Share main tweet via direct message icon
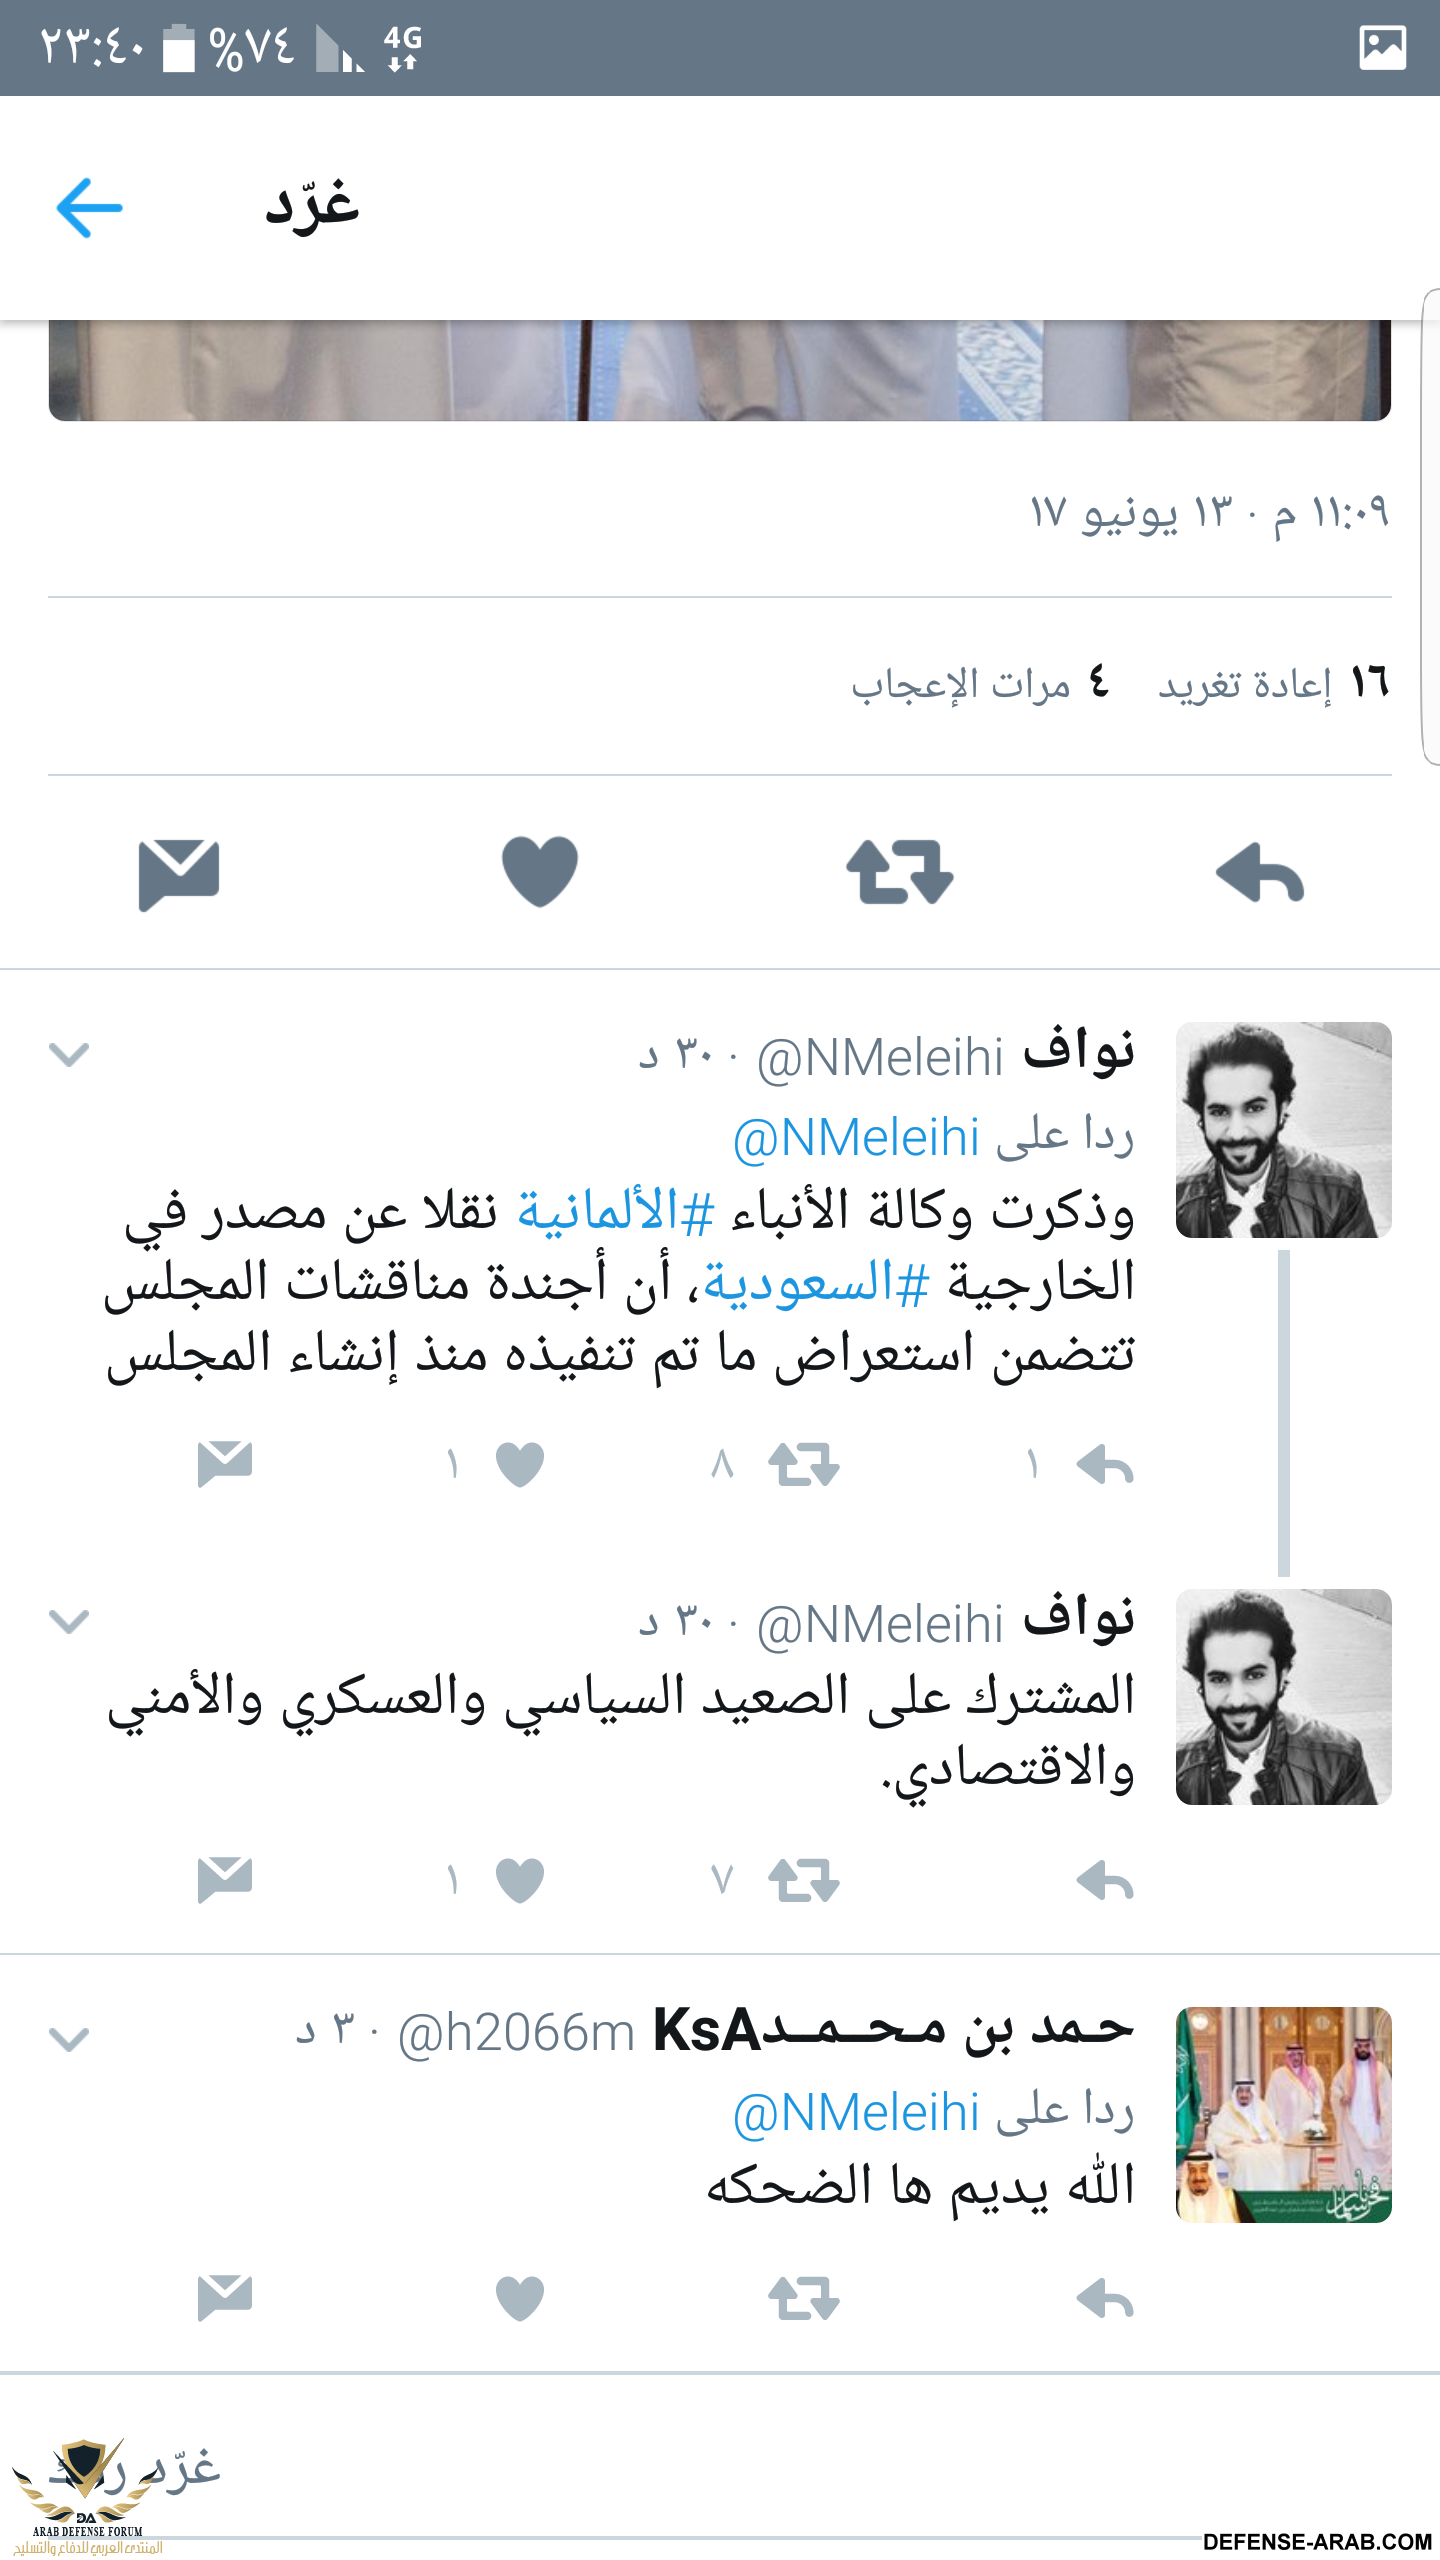1440x2560 pixels. (179, 874)
